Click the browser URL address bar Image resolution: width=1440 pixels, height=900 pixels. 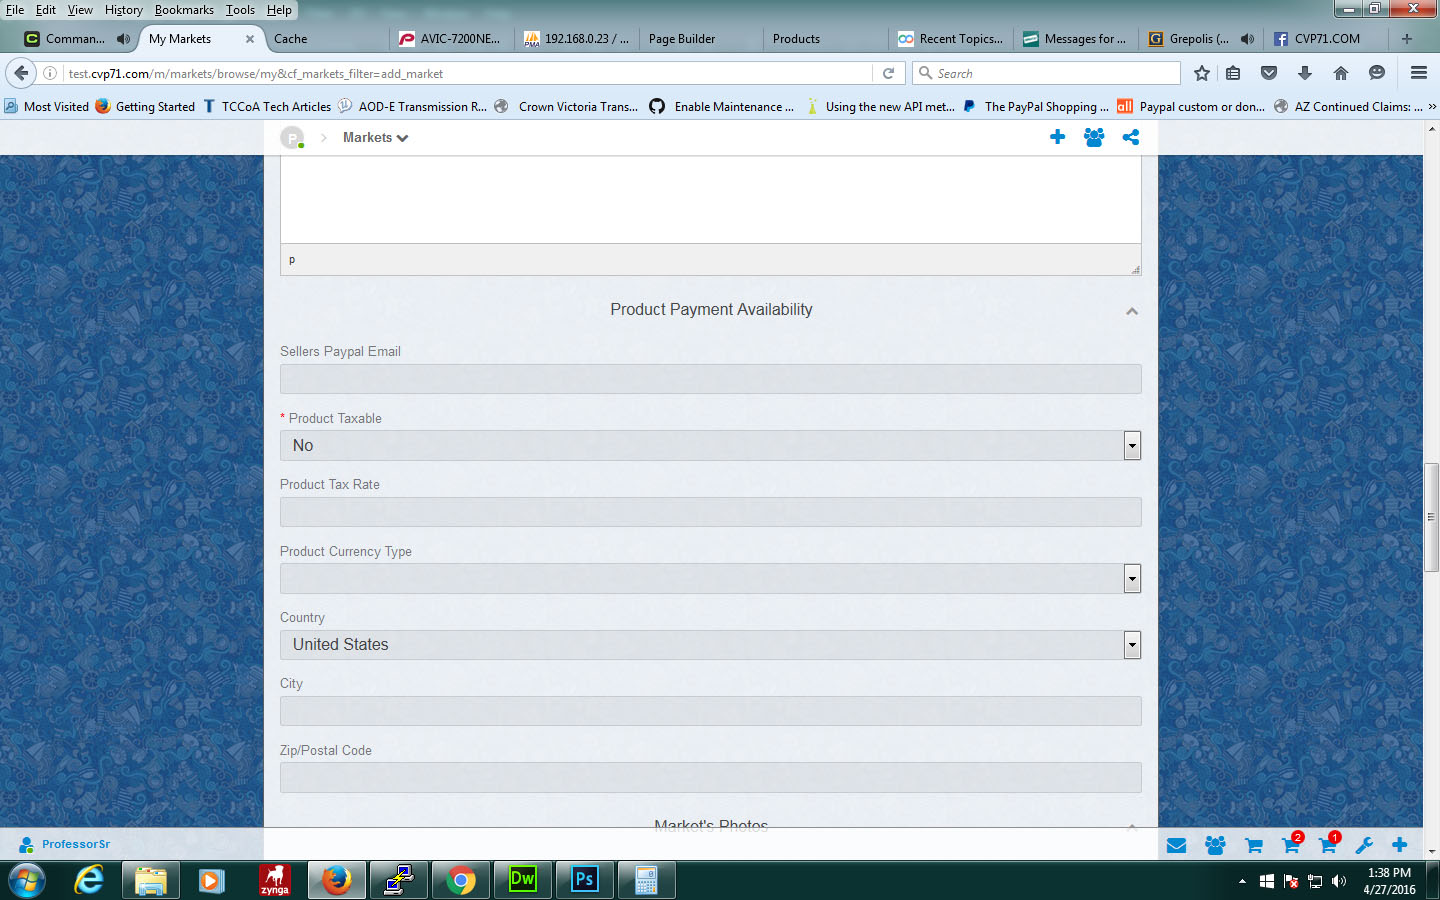(467, 73)
